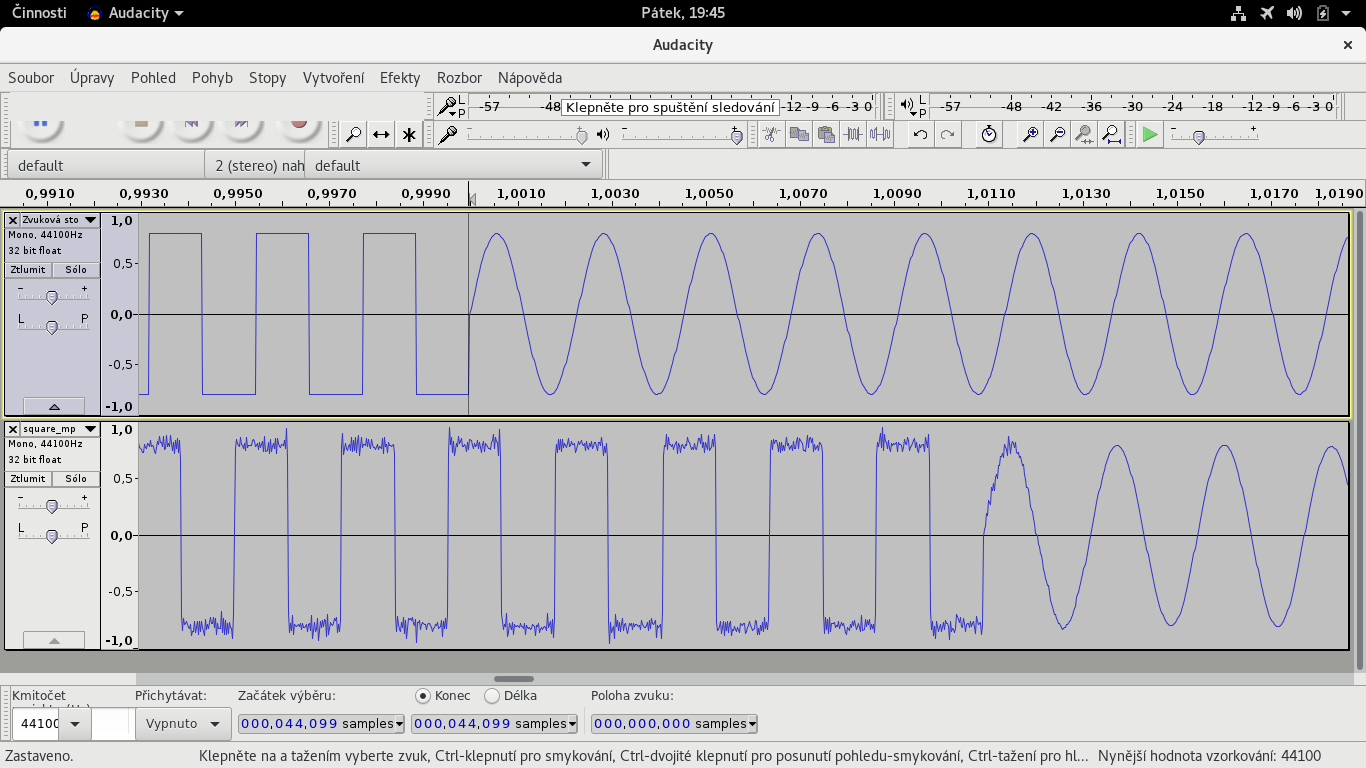Open Začátek výběru samples format dropdown

click(400, 724)
